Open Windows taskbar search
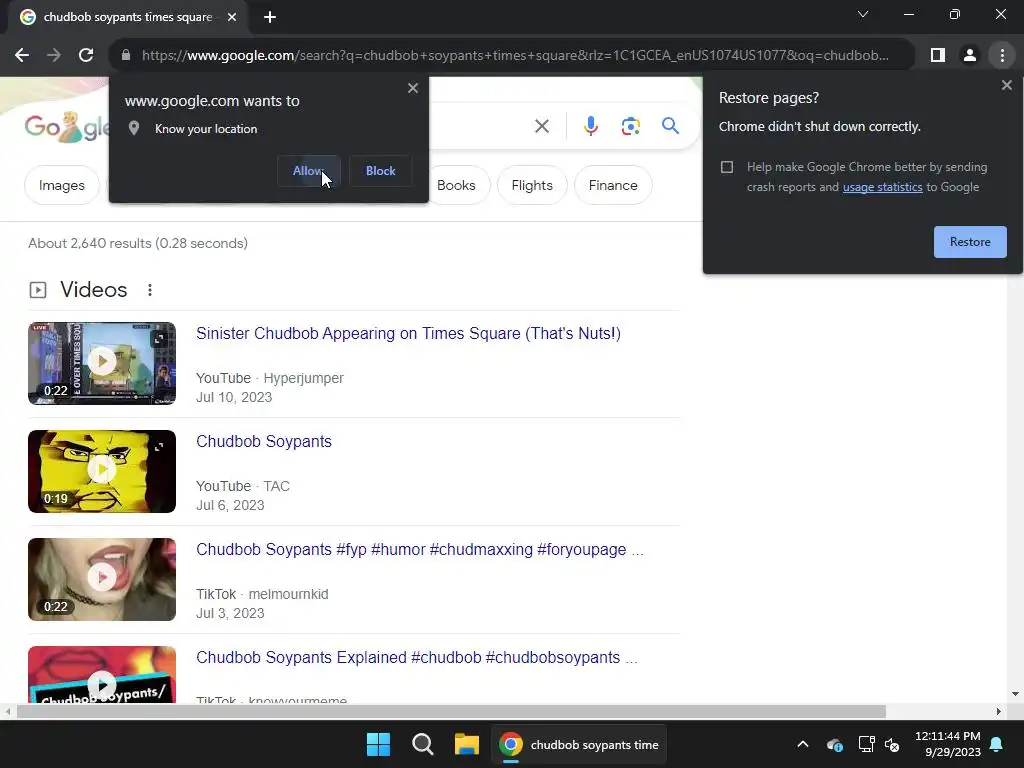 pyautogui.click(x=423, y=744)
